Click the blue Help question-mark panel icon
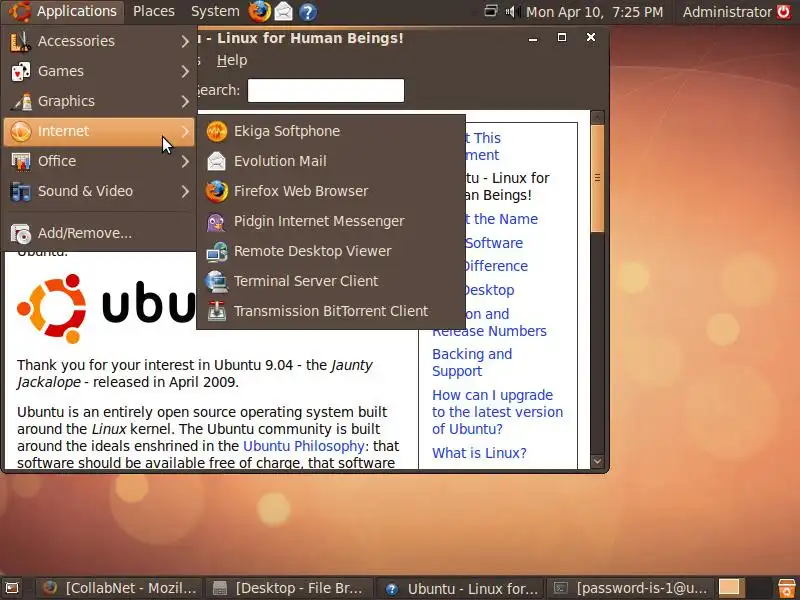This screenshot has height=600, width=800. 307,12
